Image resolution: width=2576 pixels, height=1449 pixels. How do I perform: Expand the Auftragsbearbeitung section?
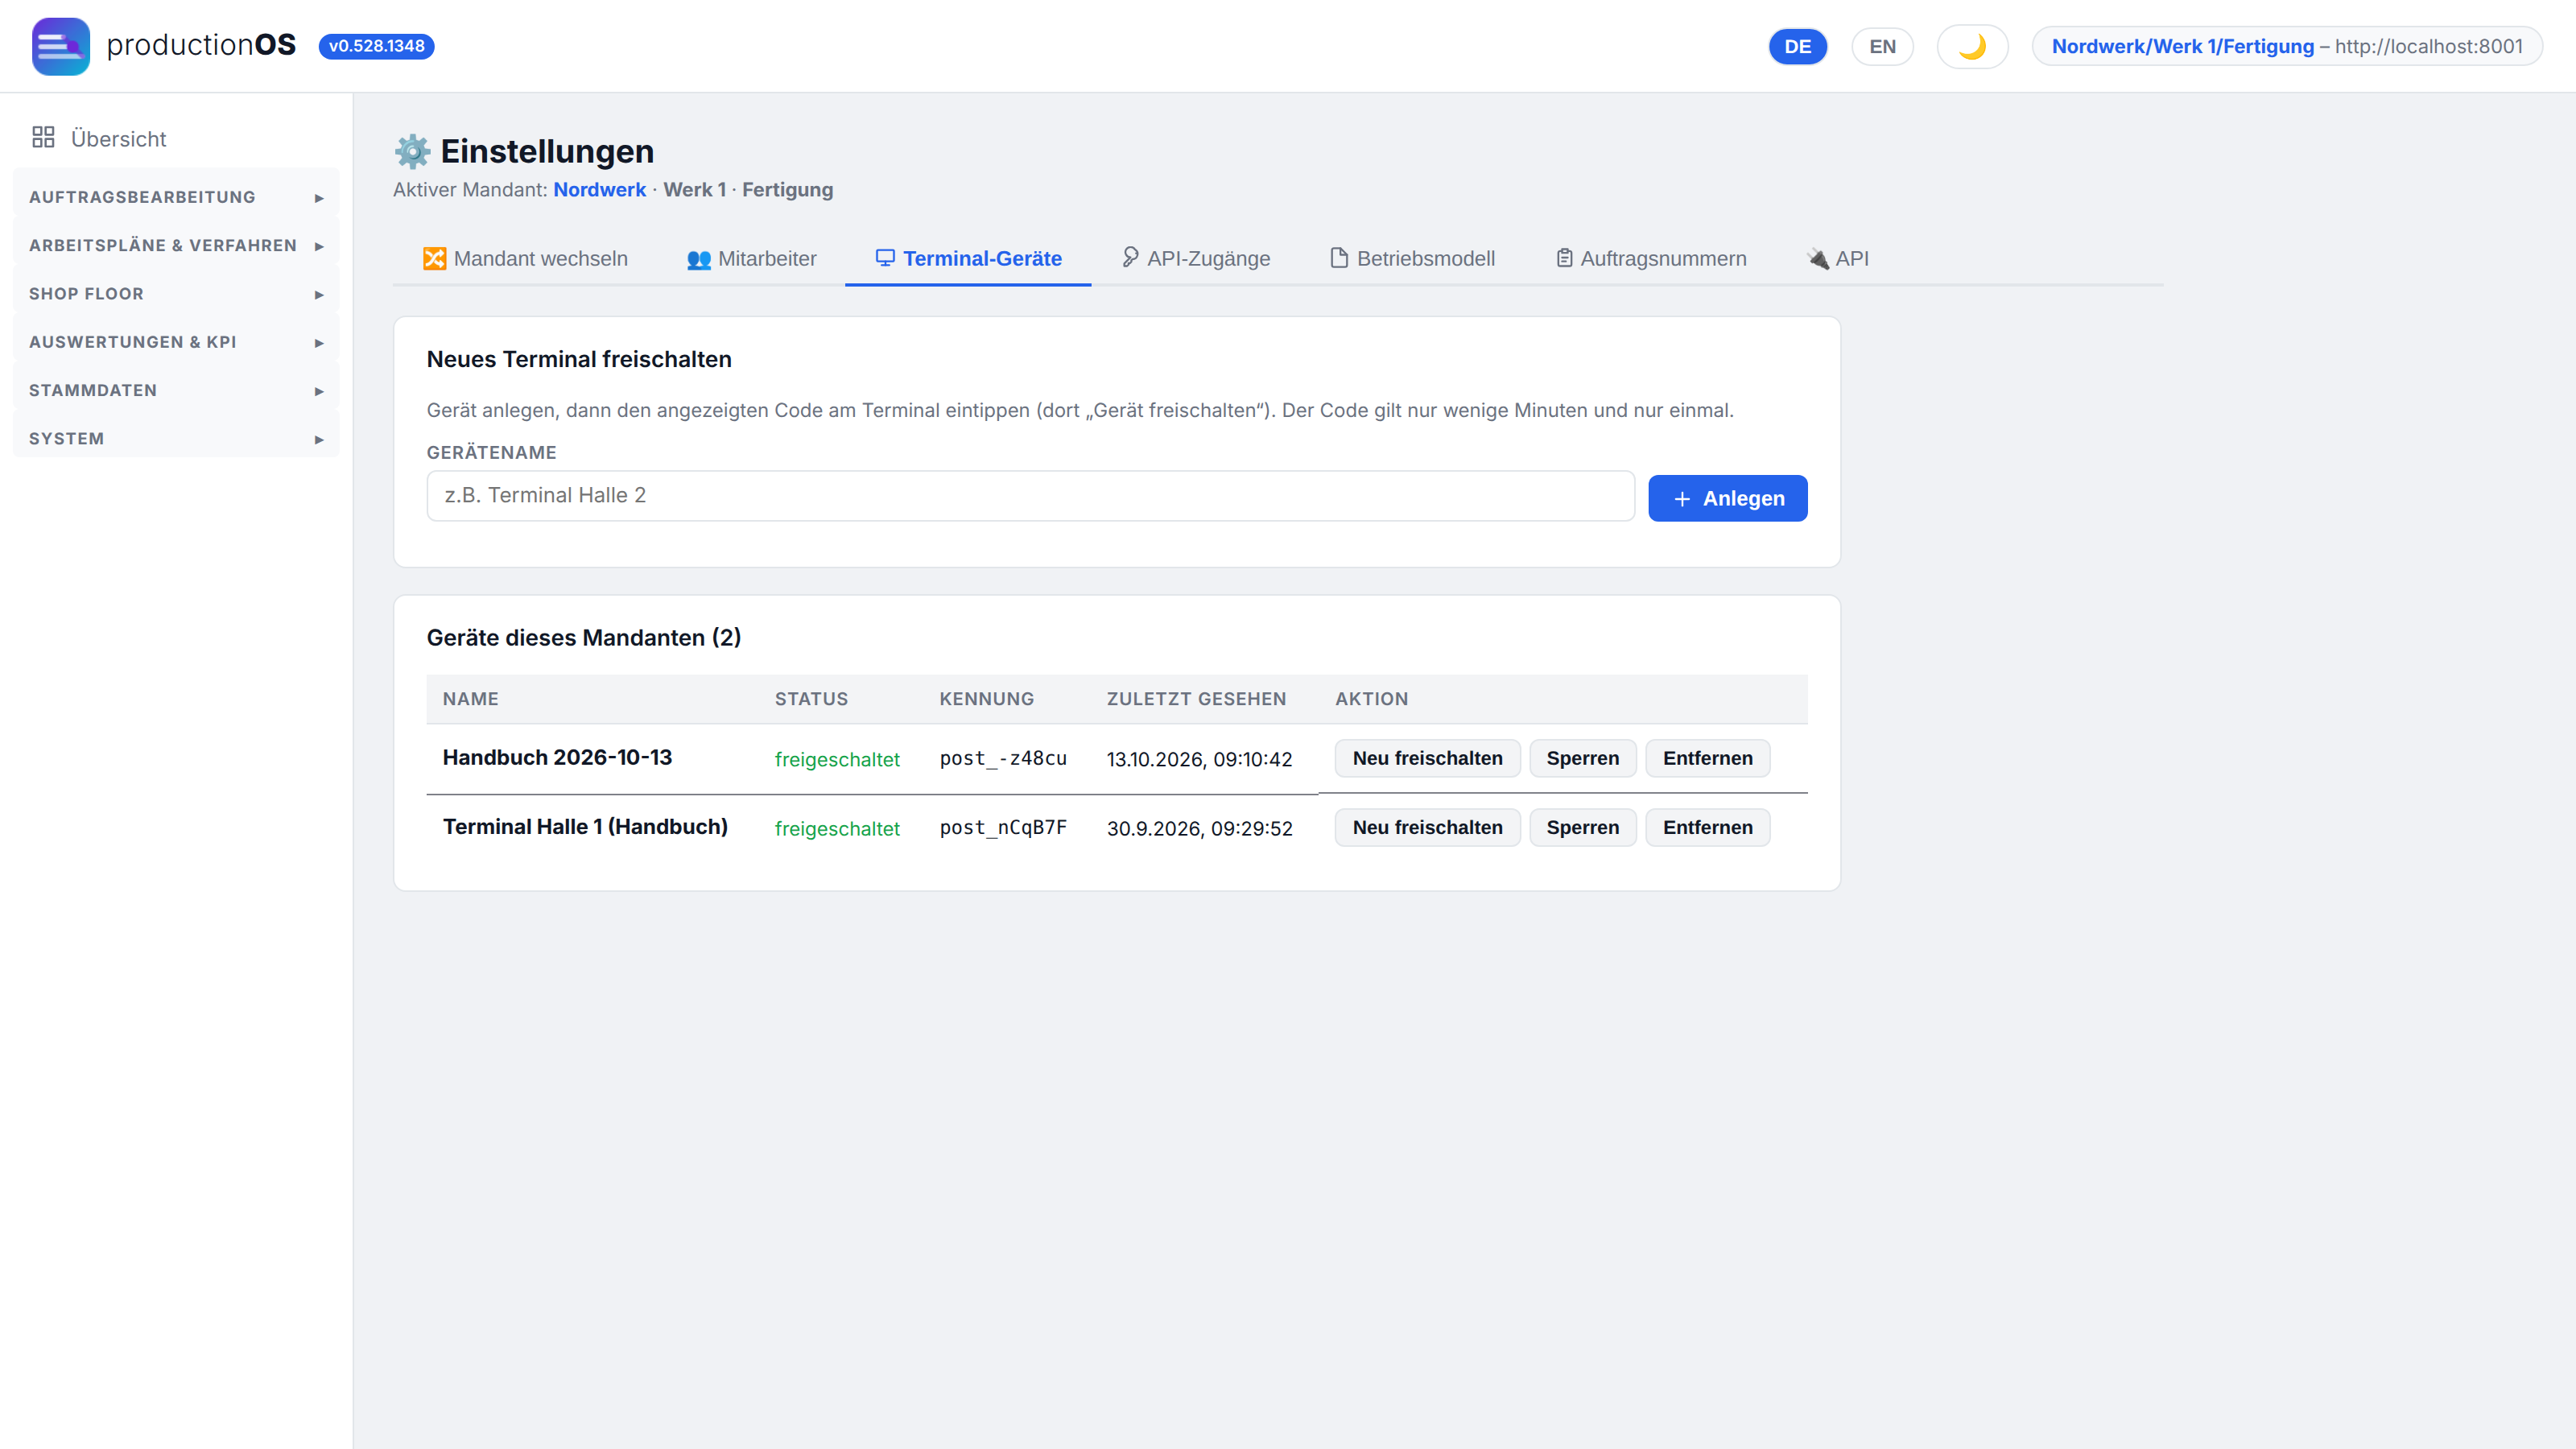point(176,197)
